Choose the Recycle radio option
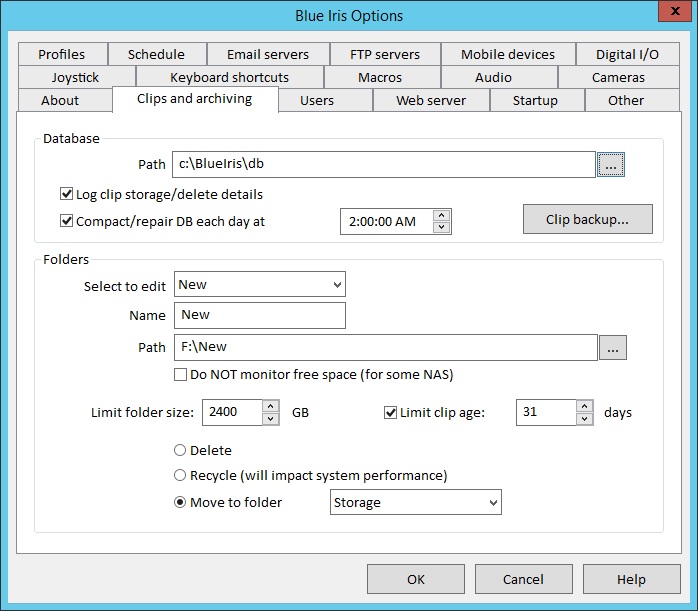This screenshot has height=611, width=698. 180,475
